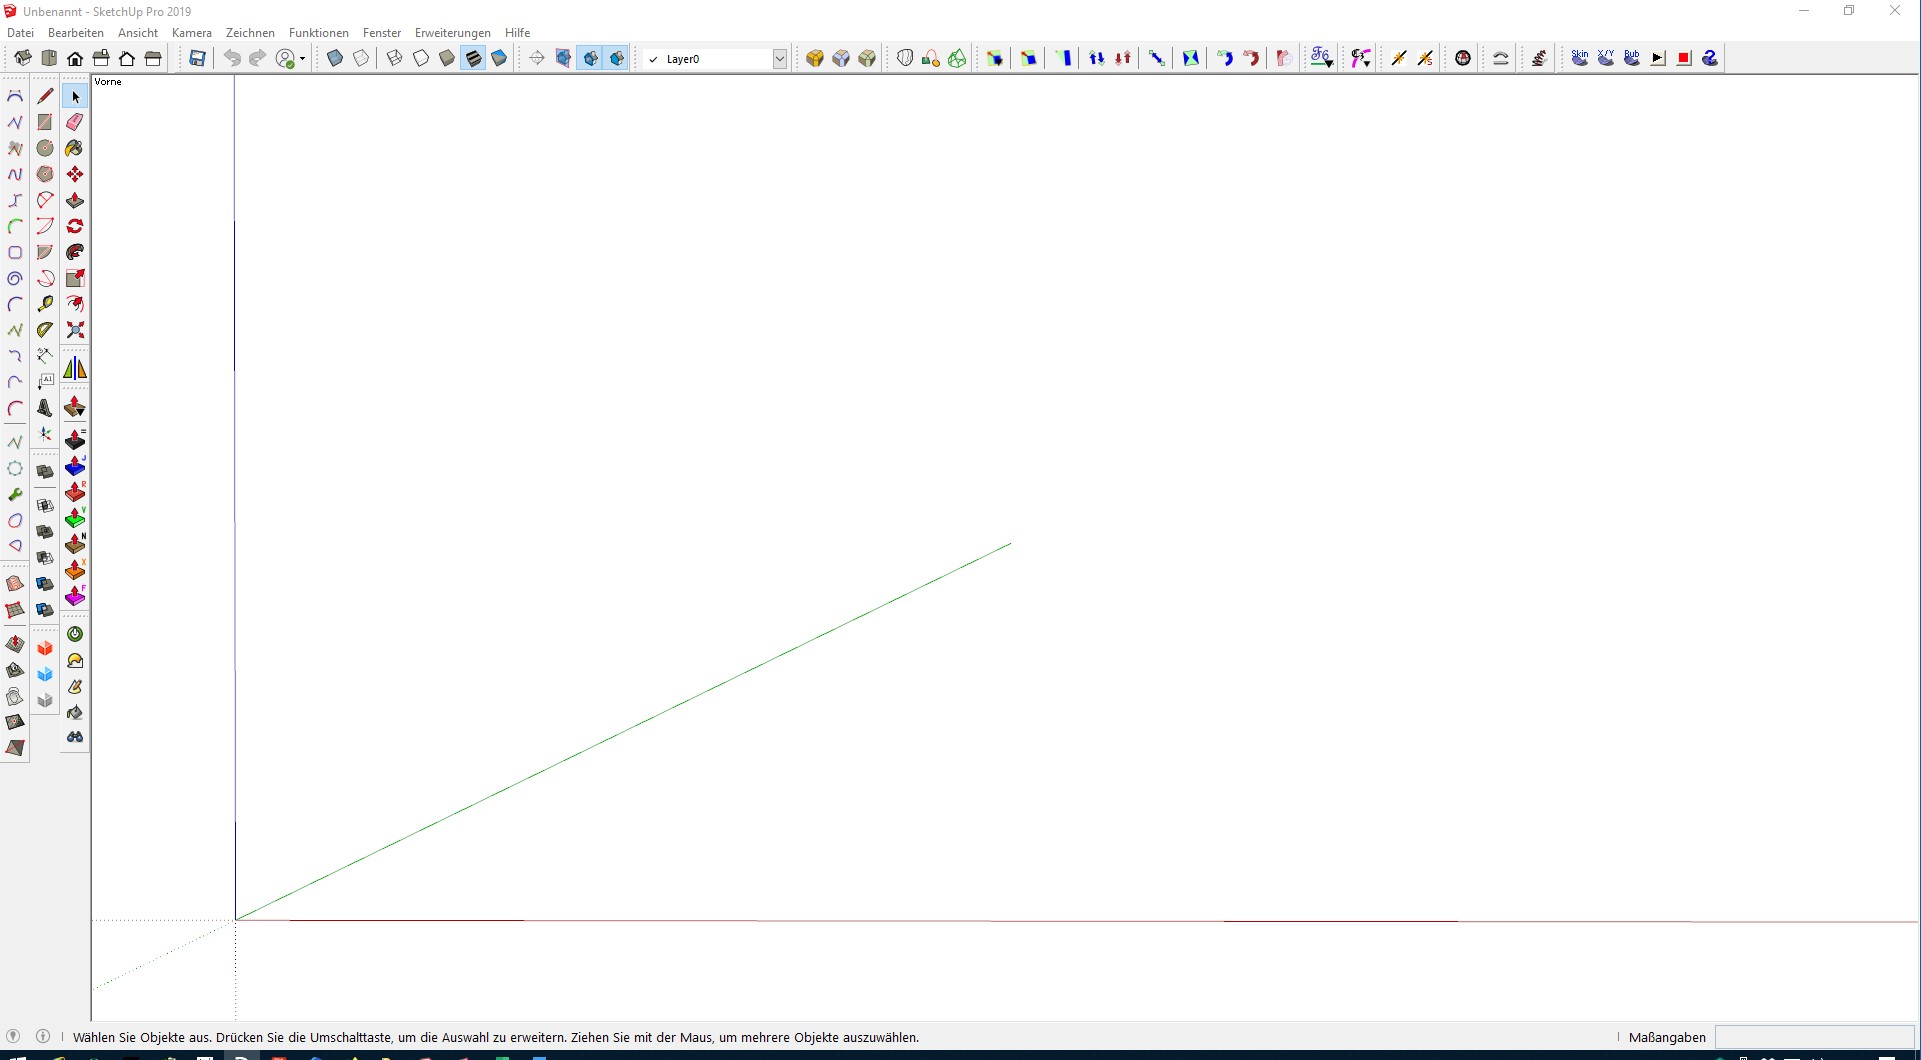1921x1060 pixels.
Task: Click the Save floppy disk button
Action: coord(197,59)
